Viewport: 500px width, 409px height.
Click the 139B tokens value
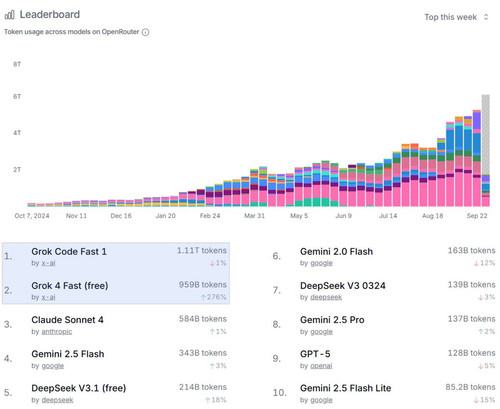471,285
